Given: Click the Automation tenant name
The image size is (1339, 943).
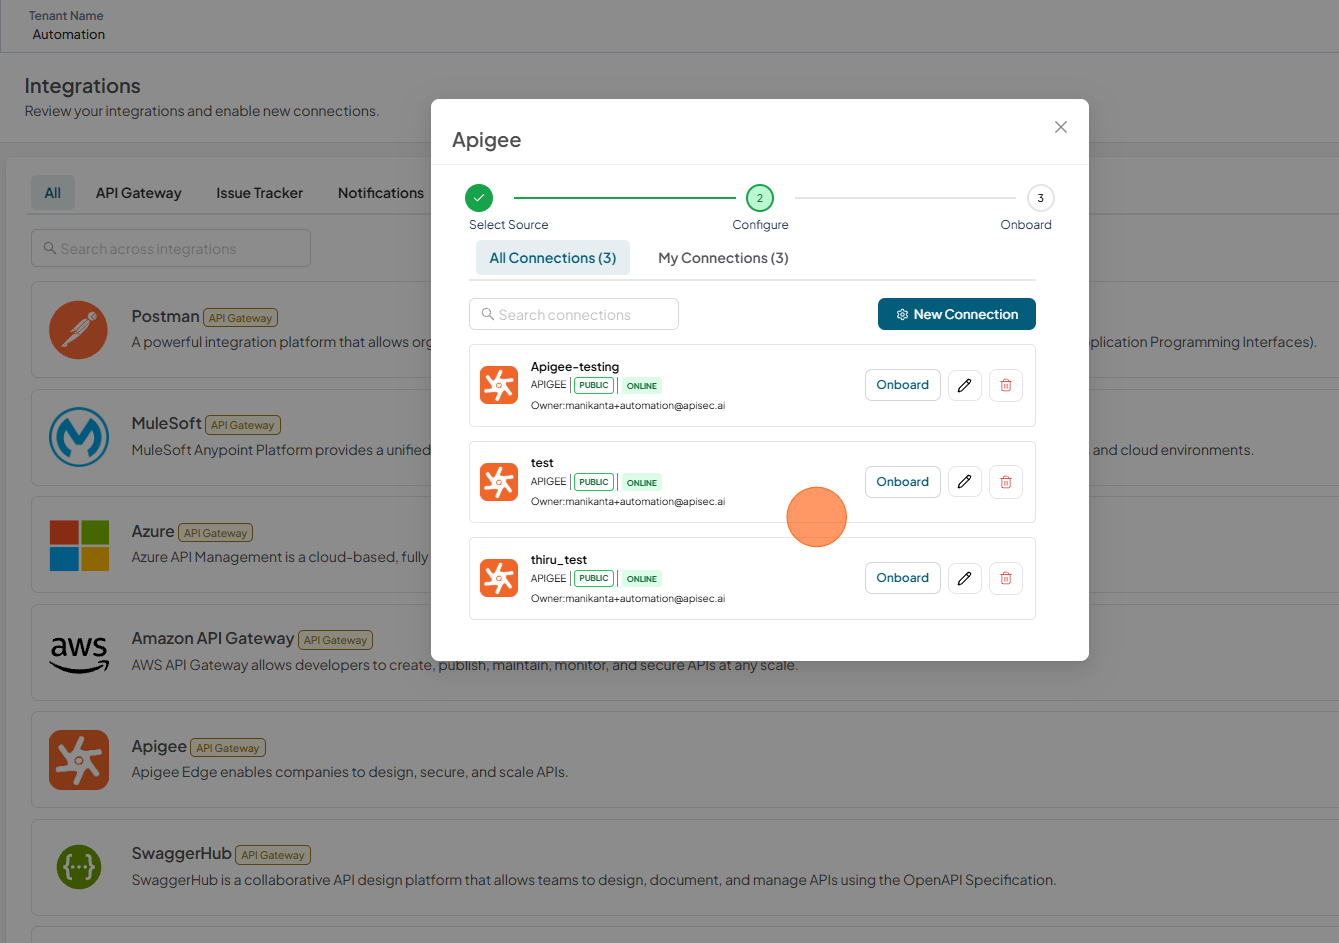Looking at the screenshot, I should click(x=68, y=34).
